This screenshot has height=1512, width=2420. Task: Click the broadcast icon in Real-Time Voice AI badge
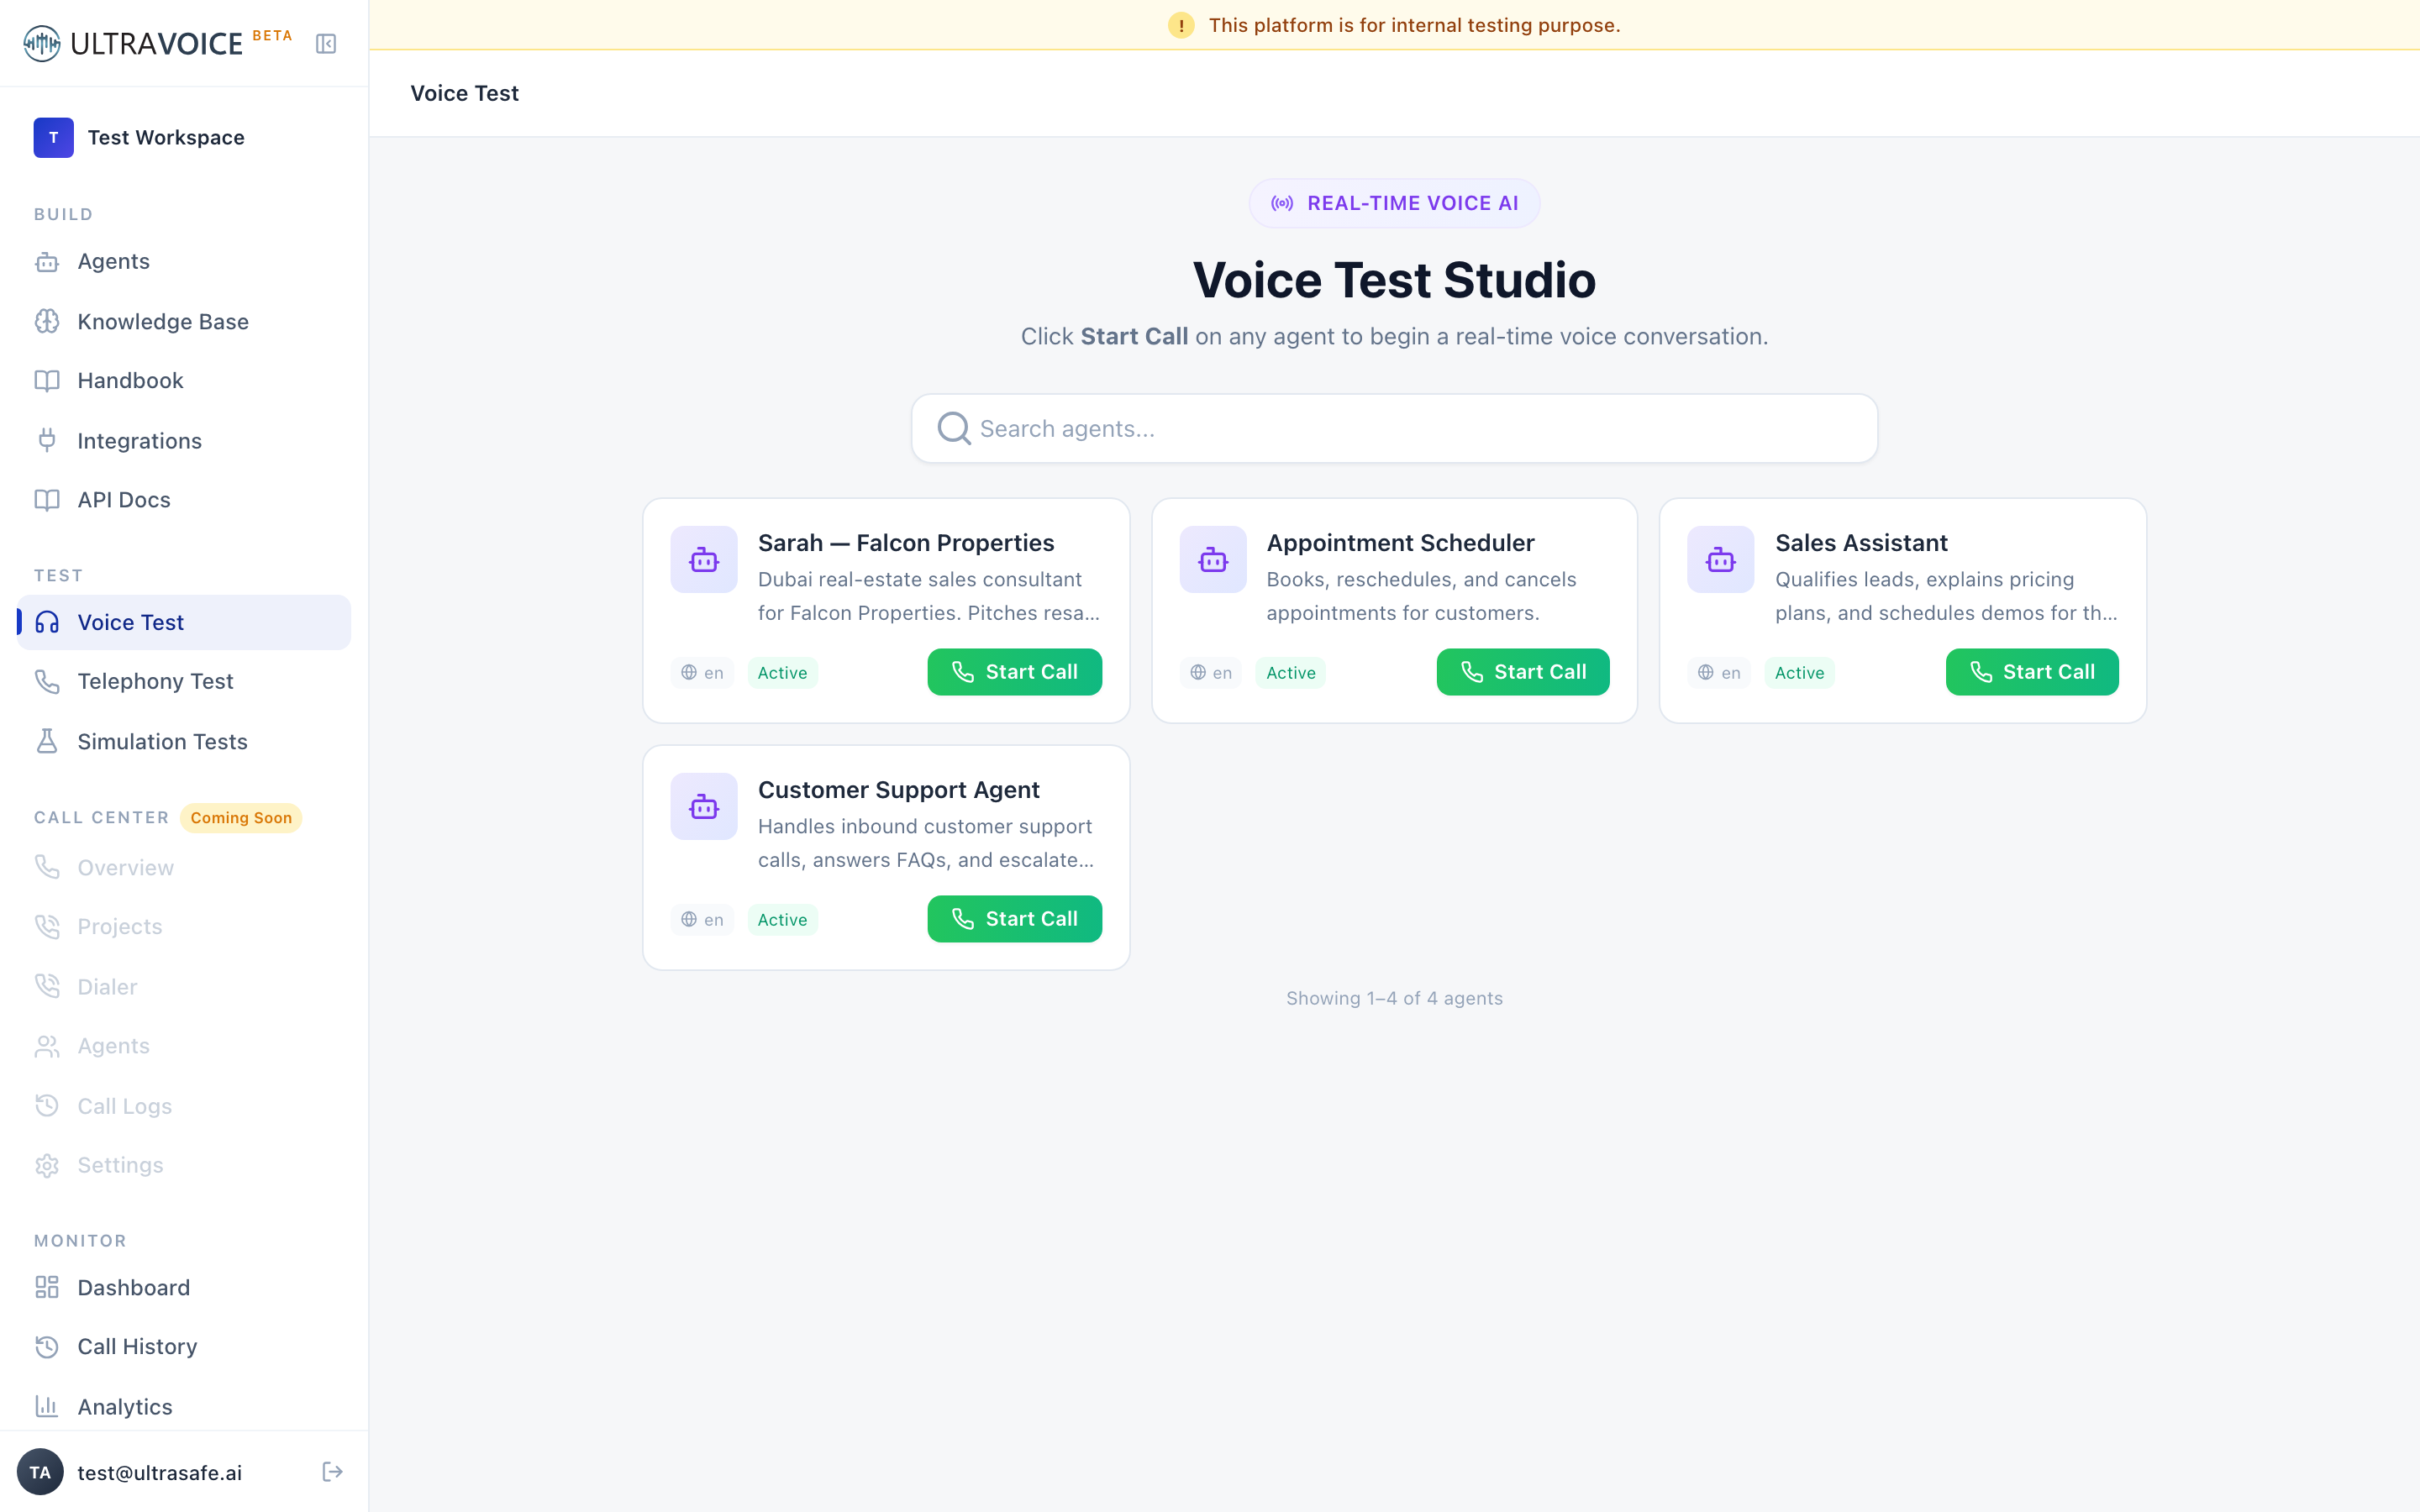tap(1282, 203)
